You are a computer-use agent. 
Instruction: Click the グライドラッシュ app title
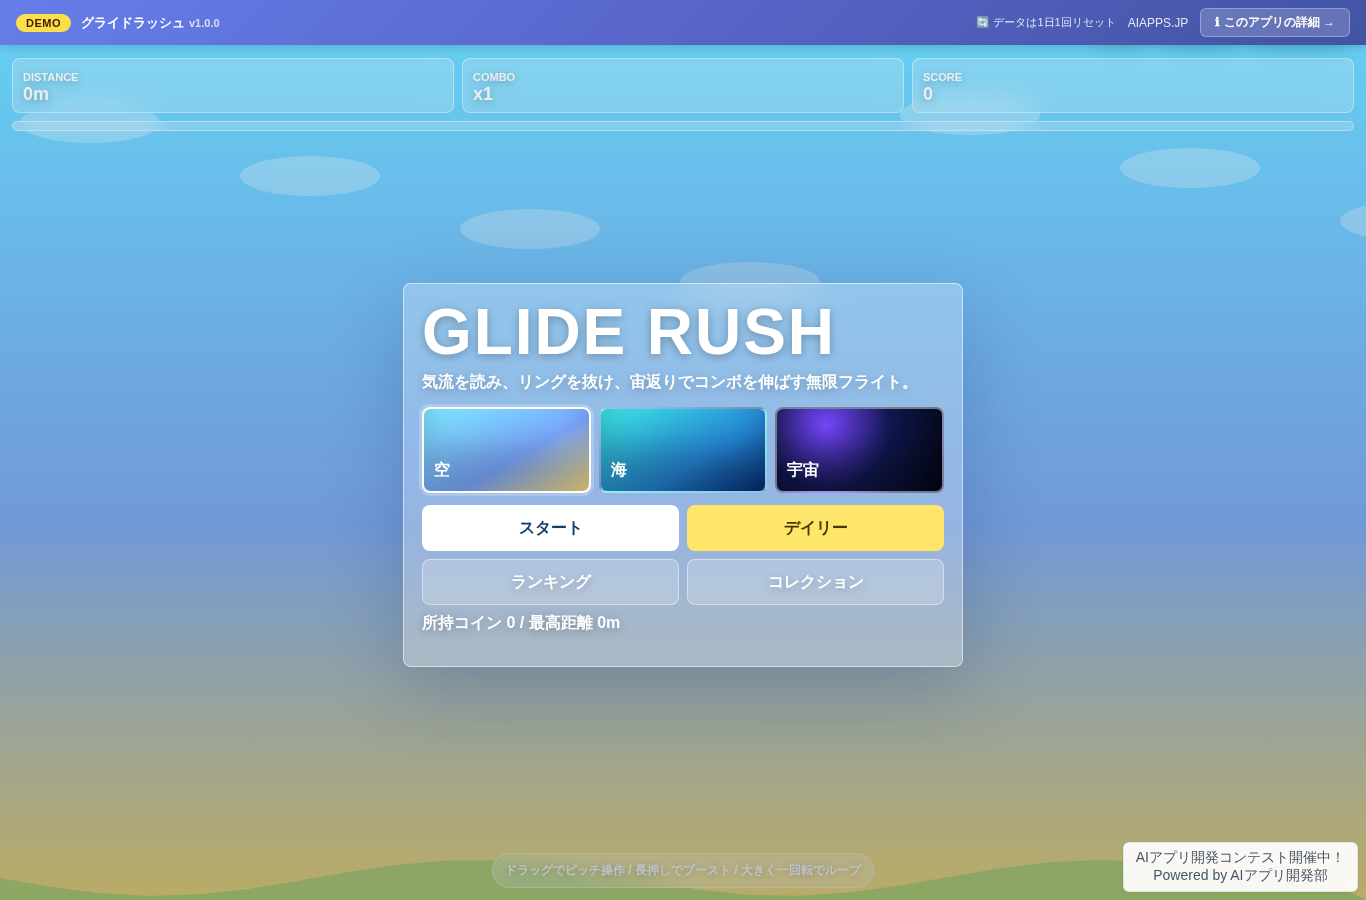pos(133,23)
